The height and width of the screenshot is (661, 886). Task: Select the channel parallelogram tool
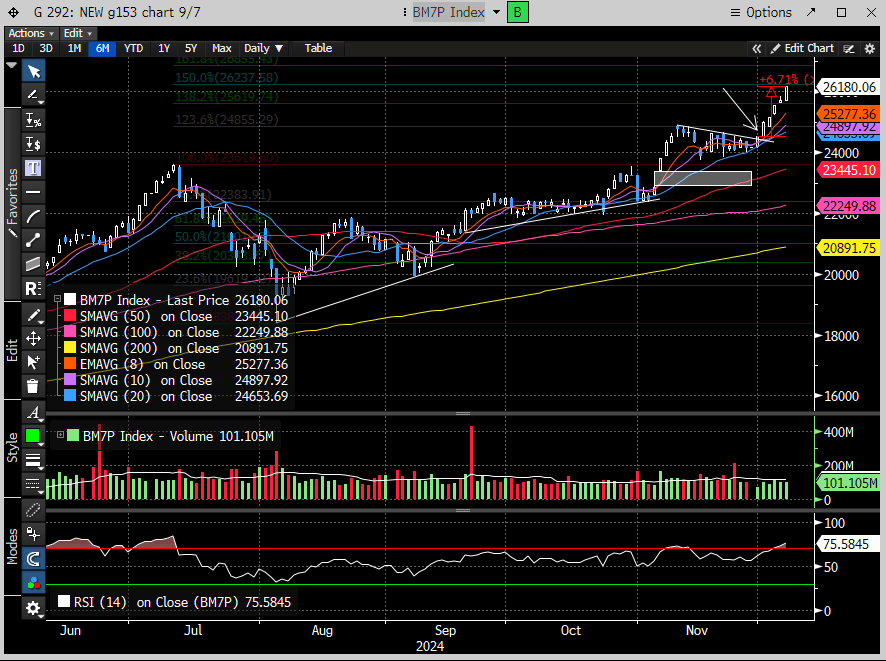[33, 264]
